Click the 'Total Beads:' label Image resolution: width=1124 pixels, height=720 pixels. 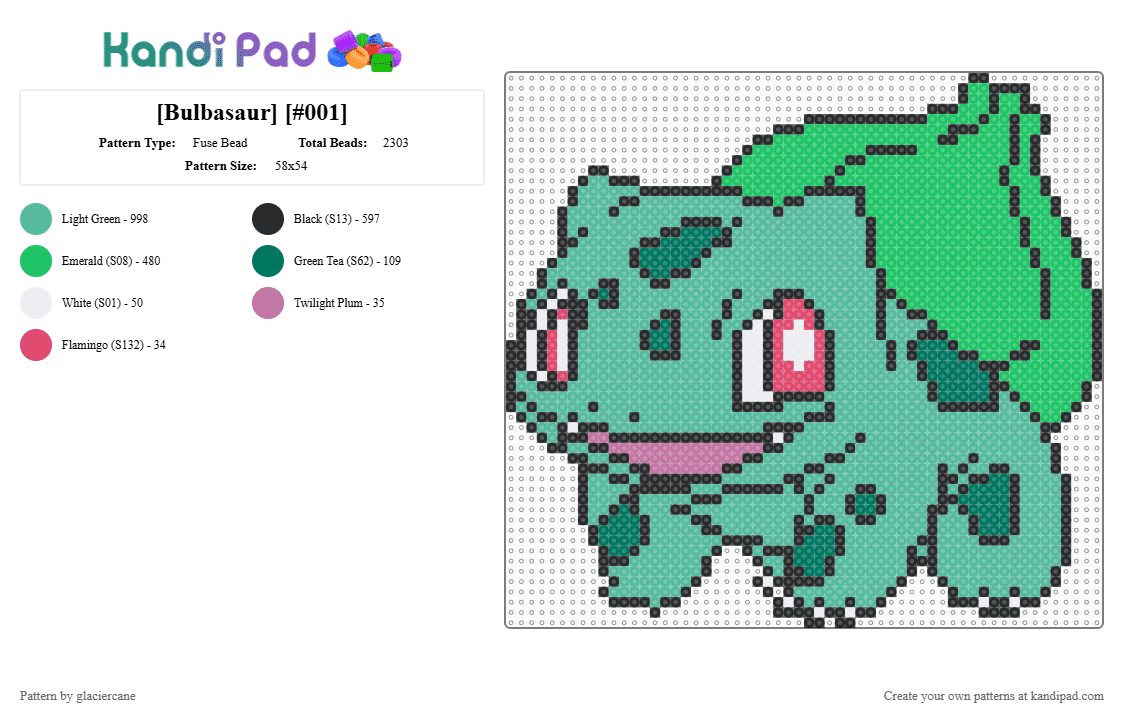[333, 143]
